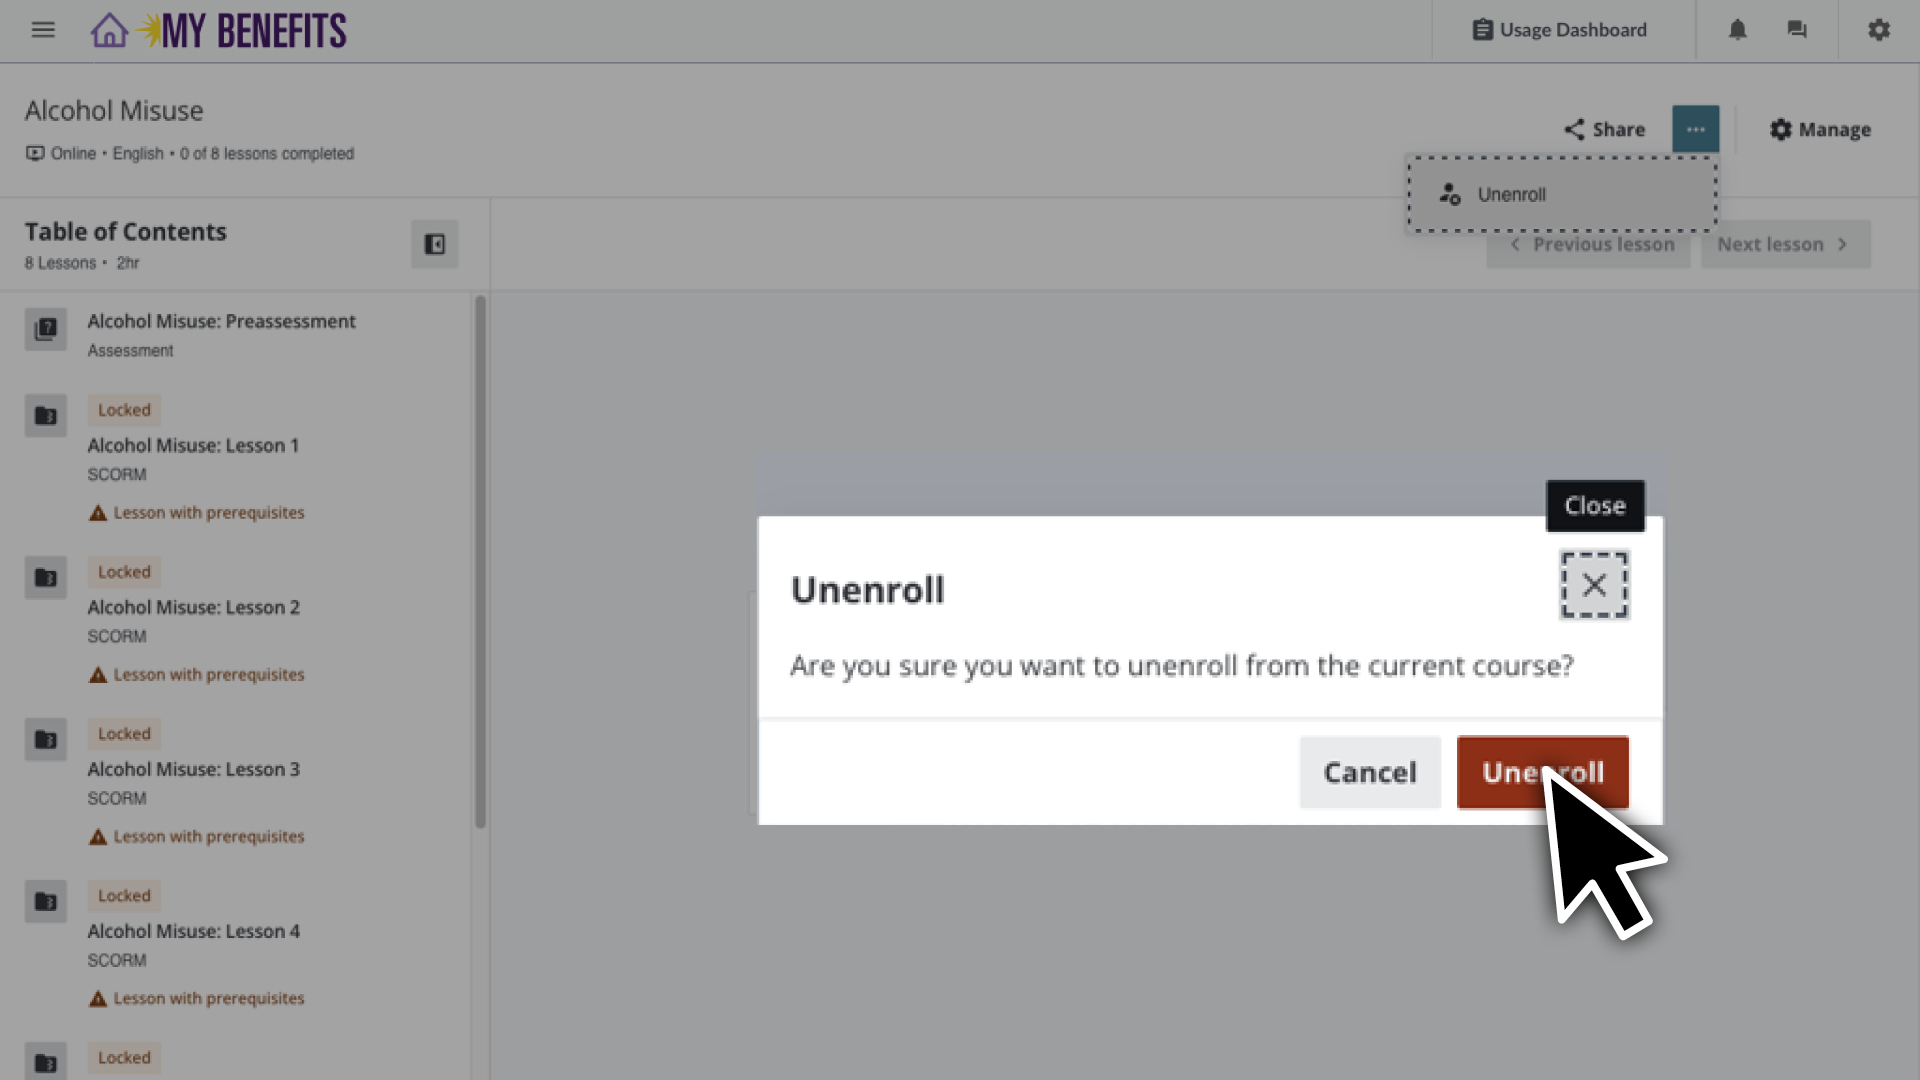Click the Table of Contents scrollbar
The height and width of the screenshot is (1080, 1920).
click(480, 560)
